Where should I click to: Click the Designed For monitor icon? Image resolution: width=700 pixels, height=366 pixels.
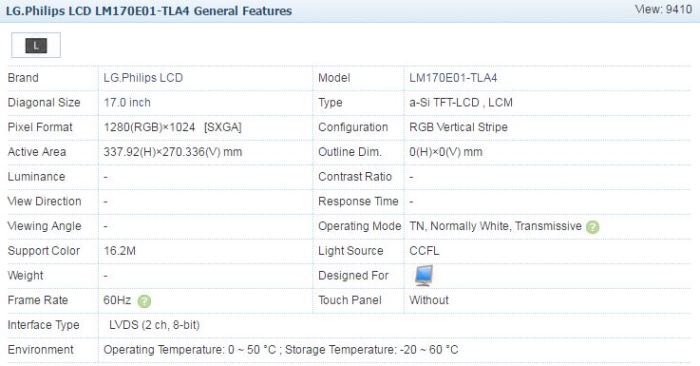pos(423,275)
